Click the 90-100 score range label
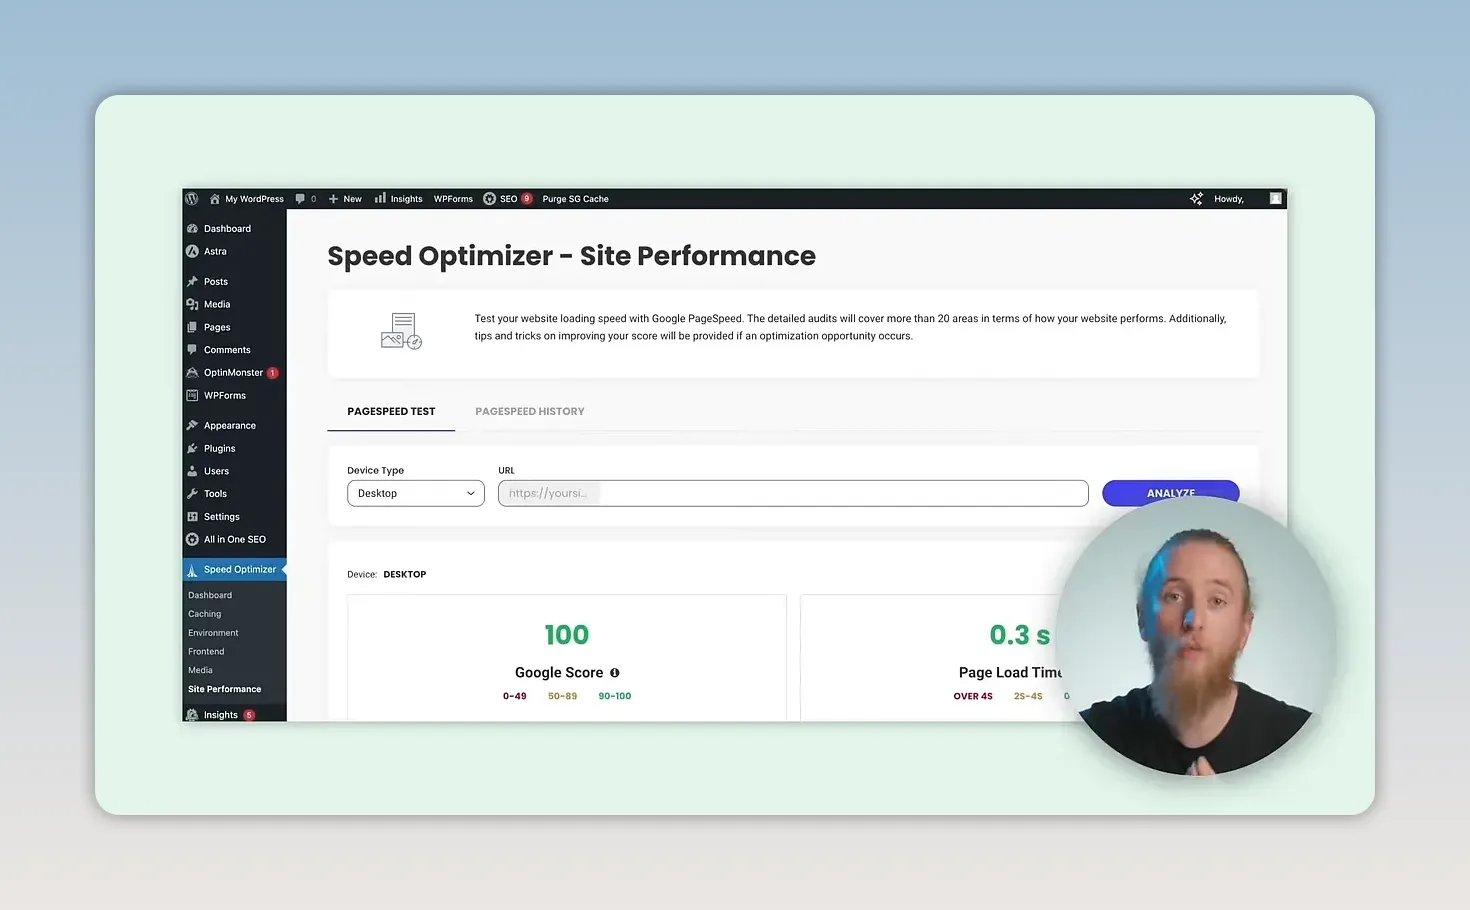Viewport: 1470px width, 910px height. click(x=615, y=696)
